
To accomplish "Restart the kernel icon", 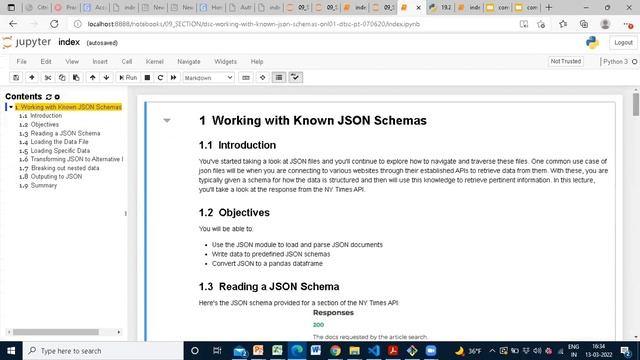I will [160, 78].
